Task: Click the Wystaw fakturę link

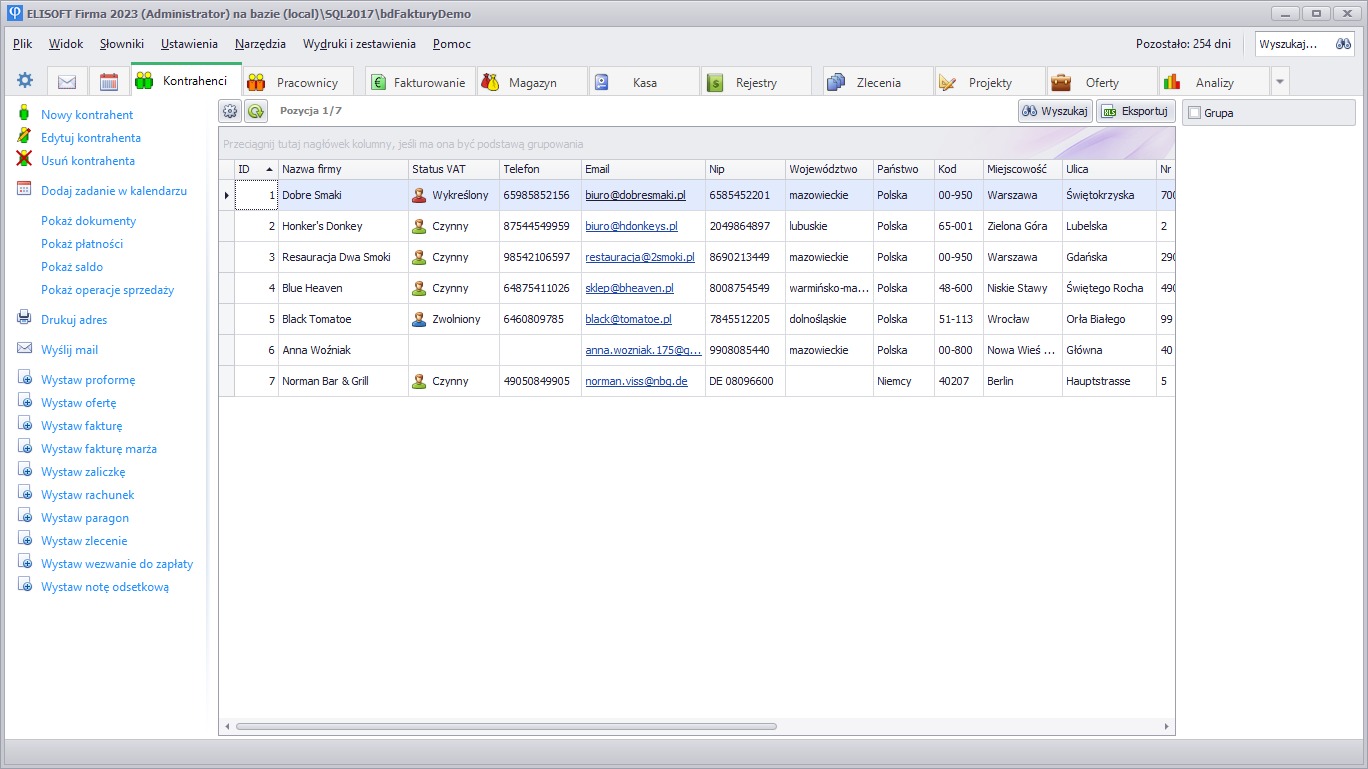Action: click(x=81, y=425)
